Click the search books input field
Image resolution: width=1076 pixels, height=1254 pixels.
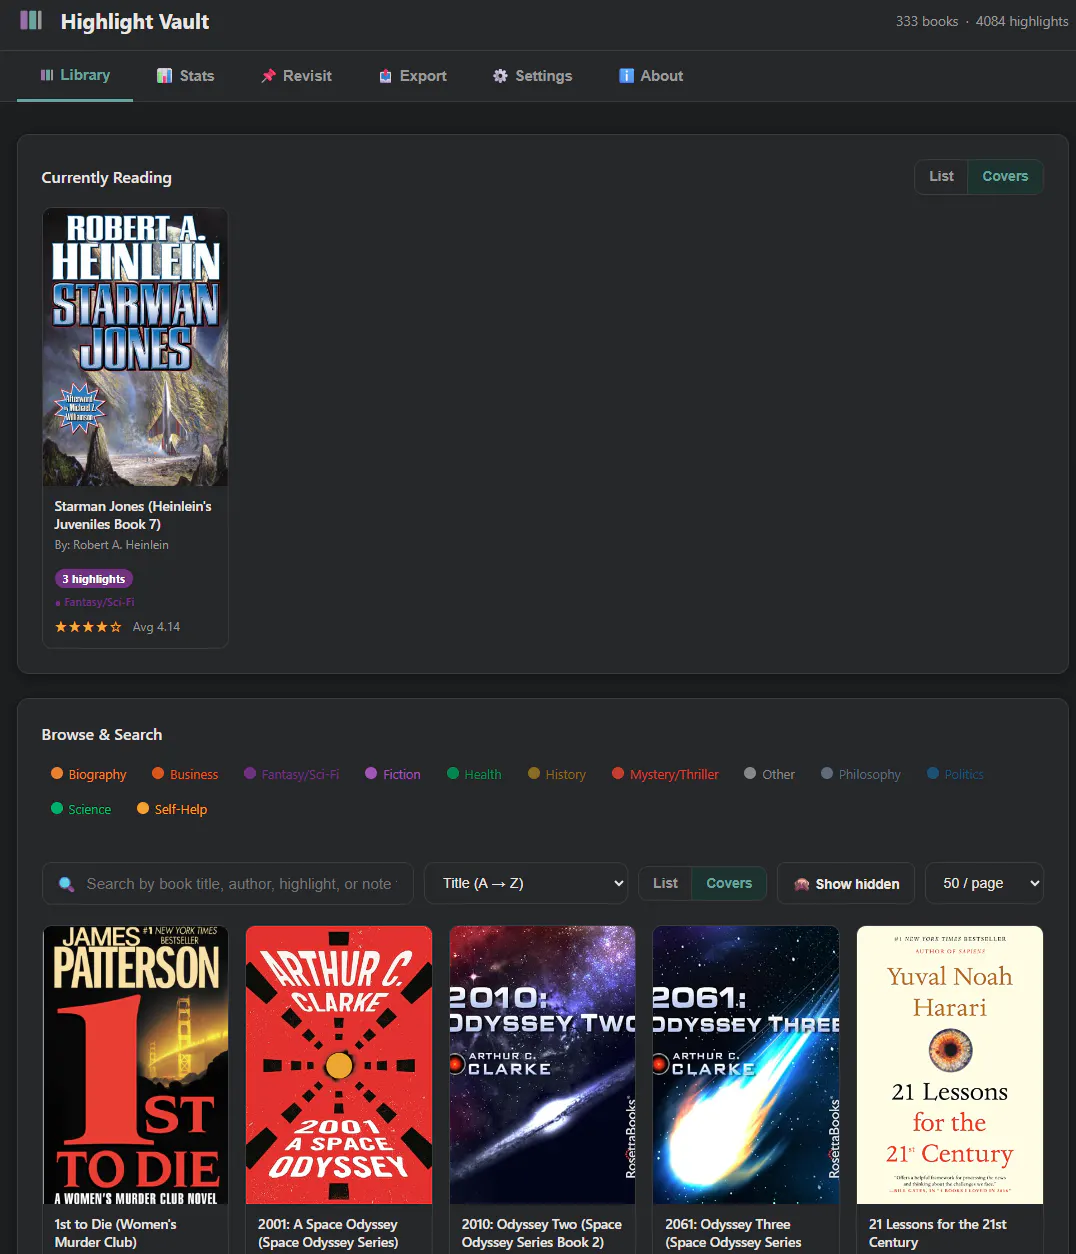coord(228,884)
